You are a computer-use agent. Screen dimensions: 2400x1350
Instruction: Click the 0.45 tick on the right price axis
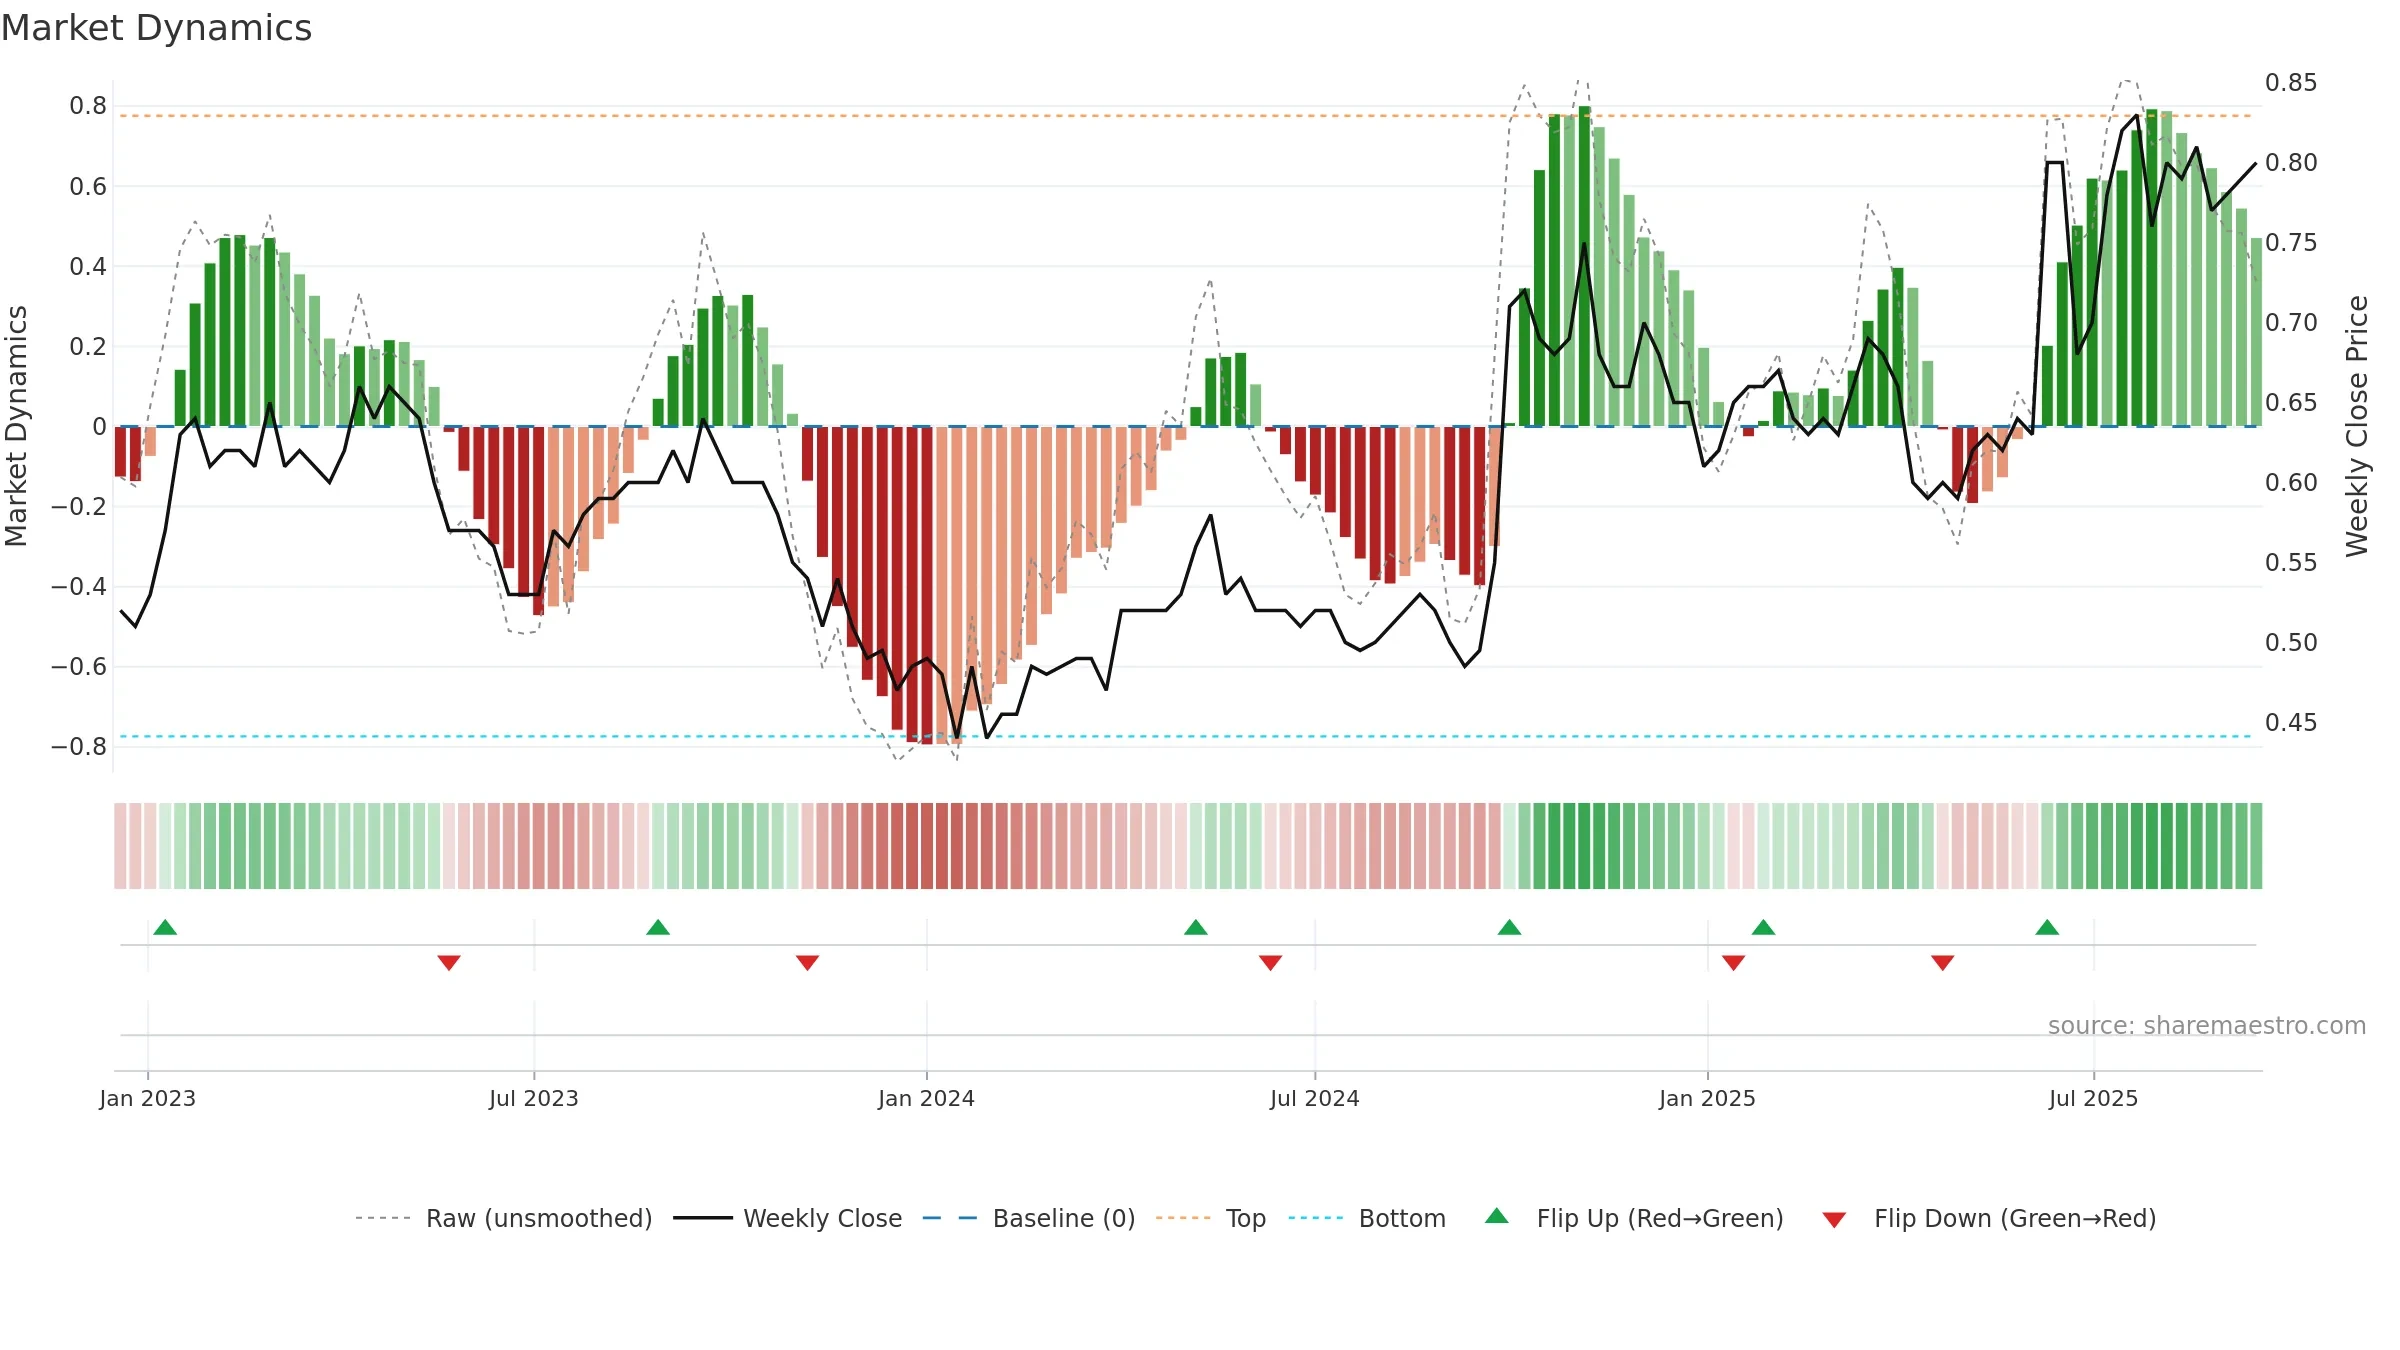pyautogui.click(x=2291, y=722)
